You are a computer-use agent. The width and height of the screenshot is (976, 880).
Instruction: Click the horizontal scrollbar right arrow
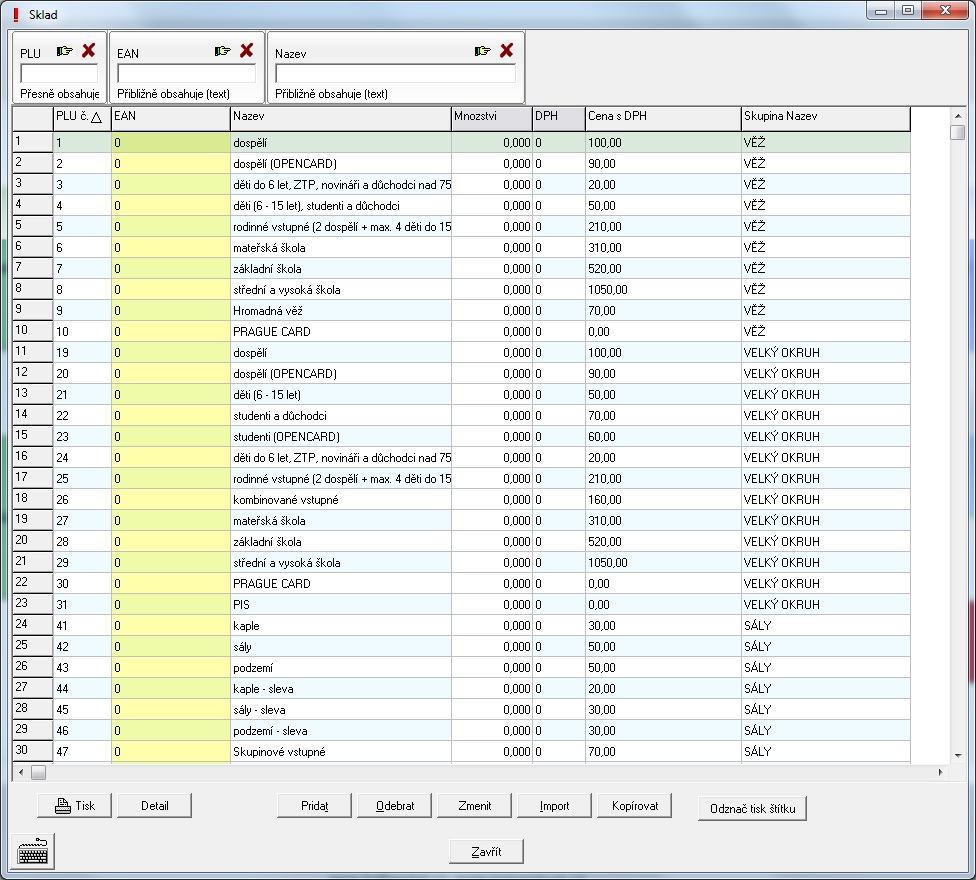[941, 772]
